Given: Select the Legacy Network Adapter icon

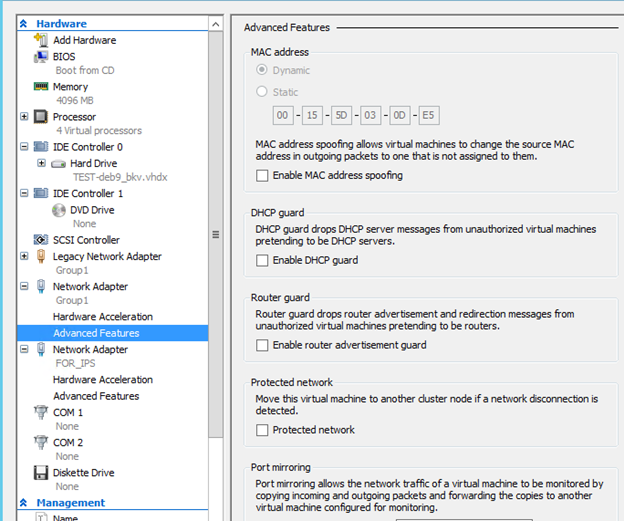Looking at the screenshot, I should pos(41,256).
